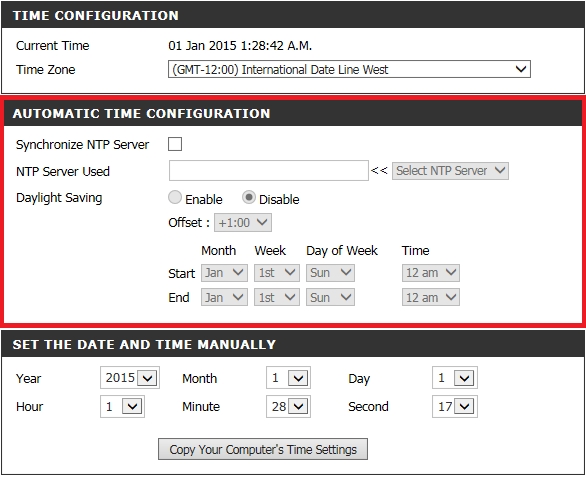Viewport: 586px width, 477px height.
Task: Open the Time Zone dropdown
Action: 349,69
